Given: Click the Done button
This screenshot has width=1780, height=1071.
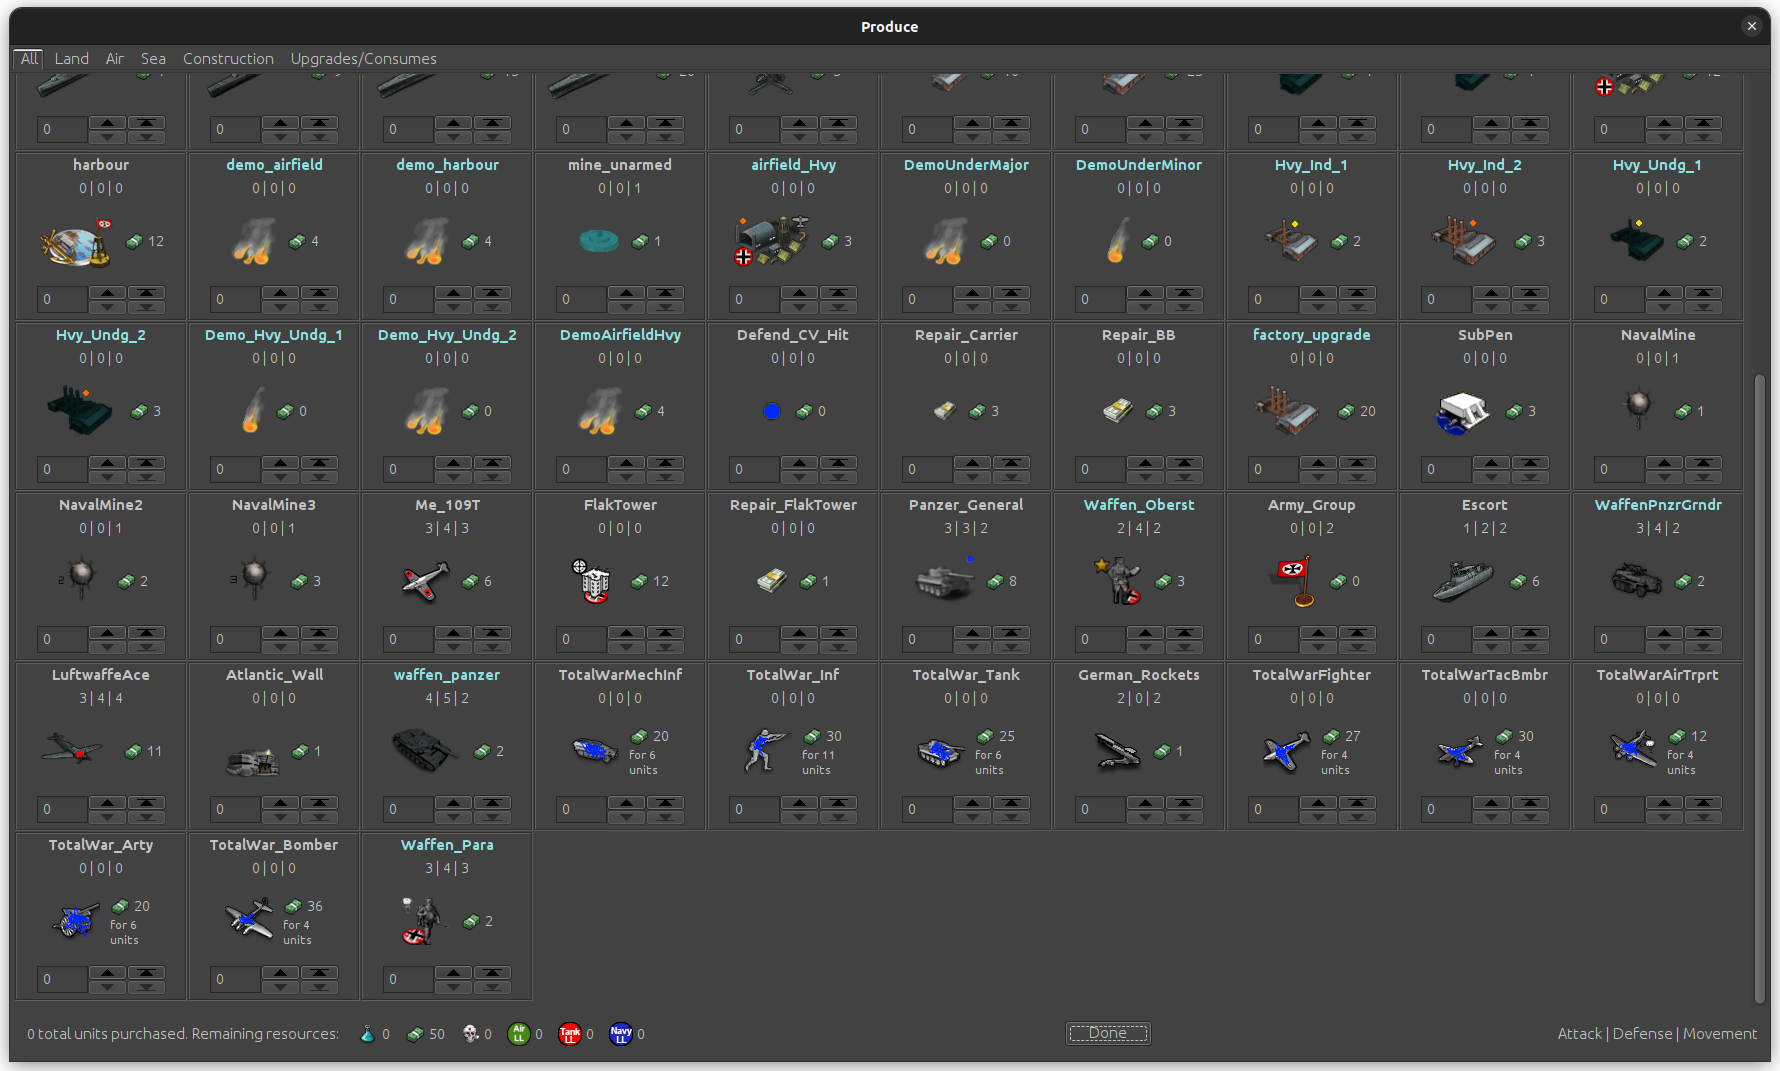Looking at the screenshot, I should click(1108, 1033).
